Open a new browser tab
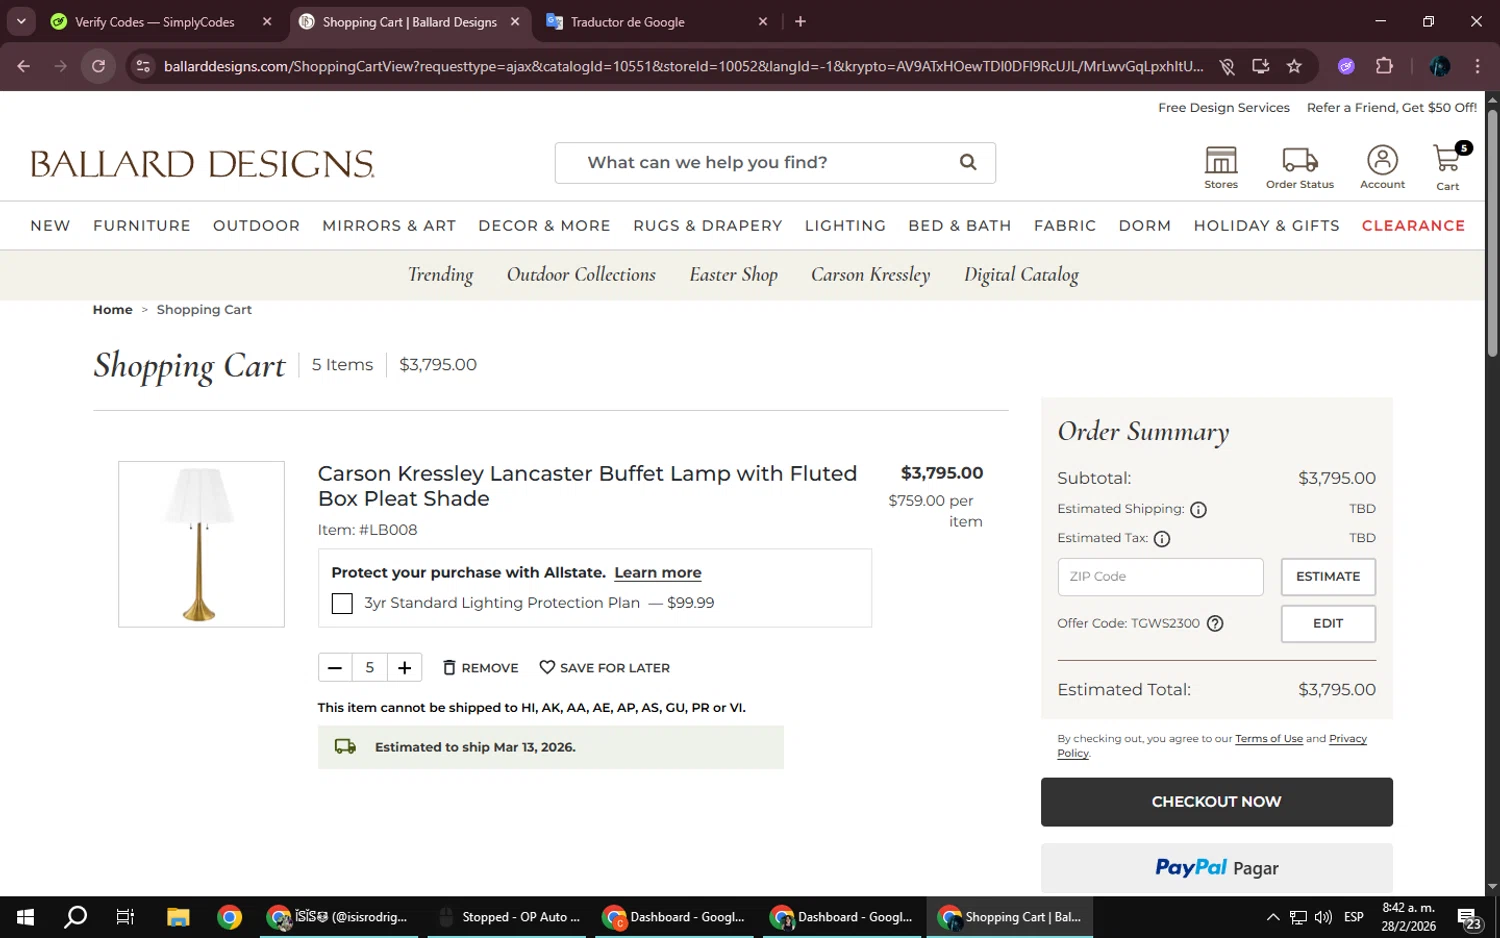 click(x=800, y=22)
